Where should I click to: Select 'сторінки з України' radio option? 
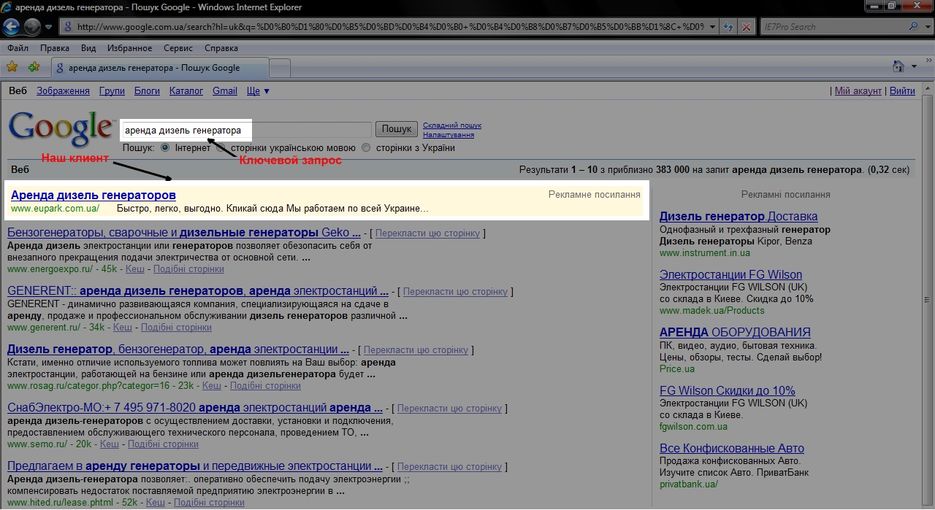click(366, 147)
